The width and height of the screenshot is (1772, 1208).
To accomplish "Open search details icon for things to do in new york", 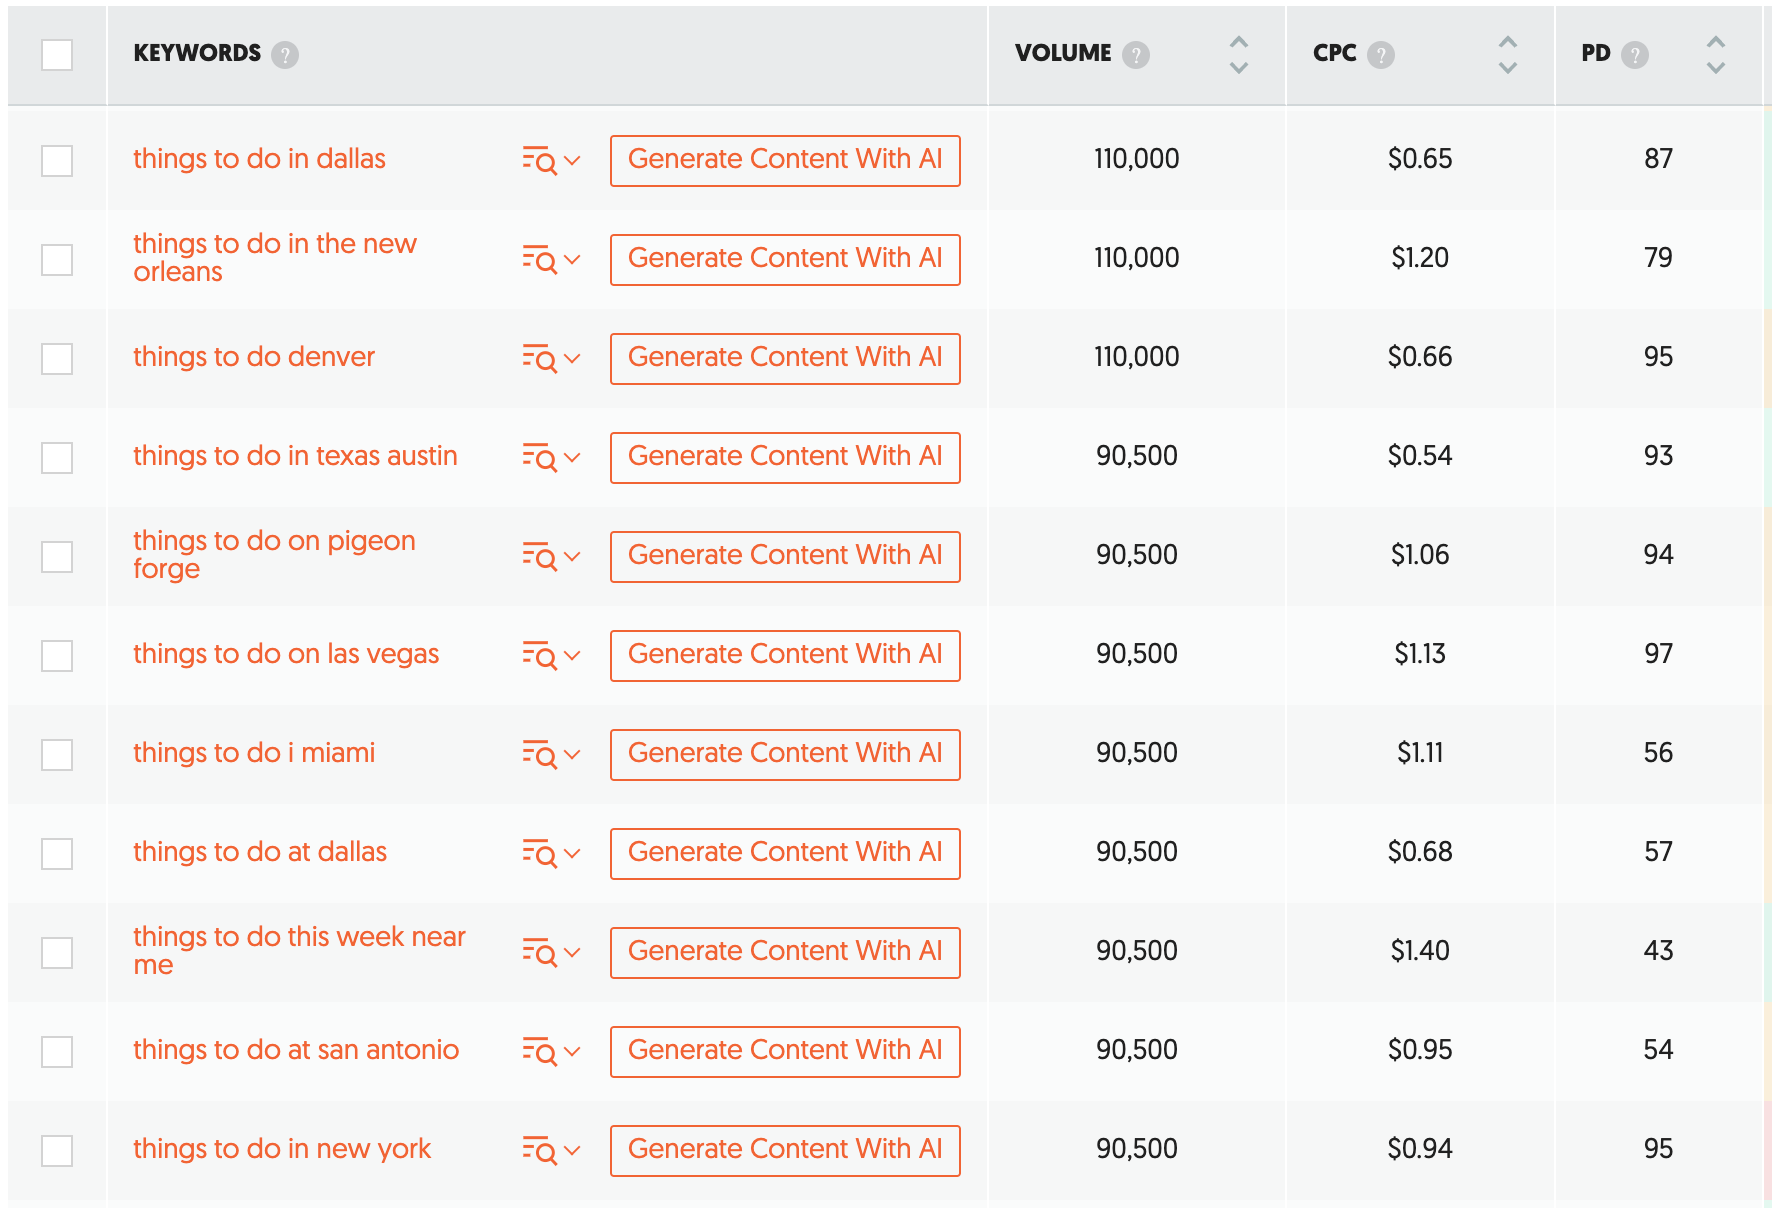I will pos(539,1150).
